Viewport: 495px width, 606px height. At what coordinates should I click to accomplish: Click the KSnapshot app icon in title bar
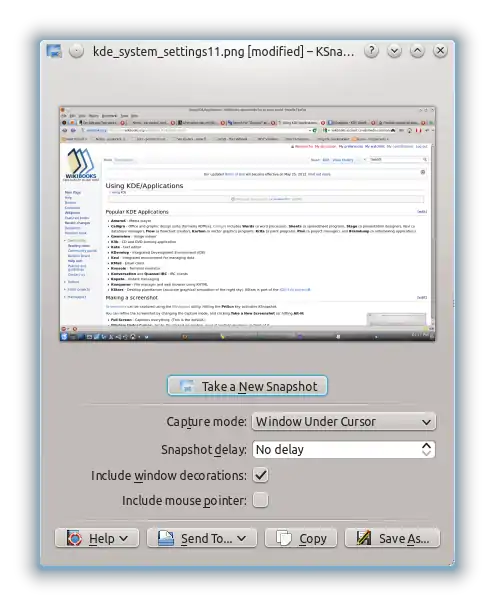pyautogui.click(x=54, y=51)
